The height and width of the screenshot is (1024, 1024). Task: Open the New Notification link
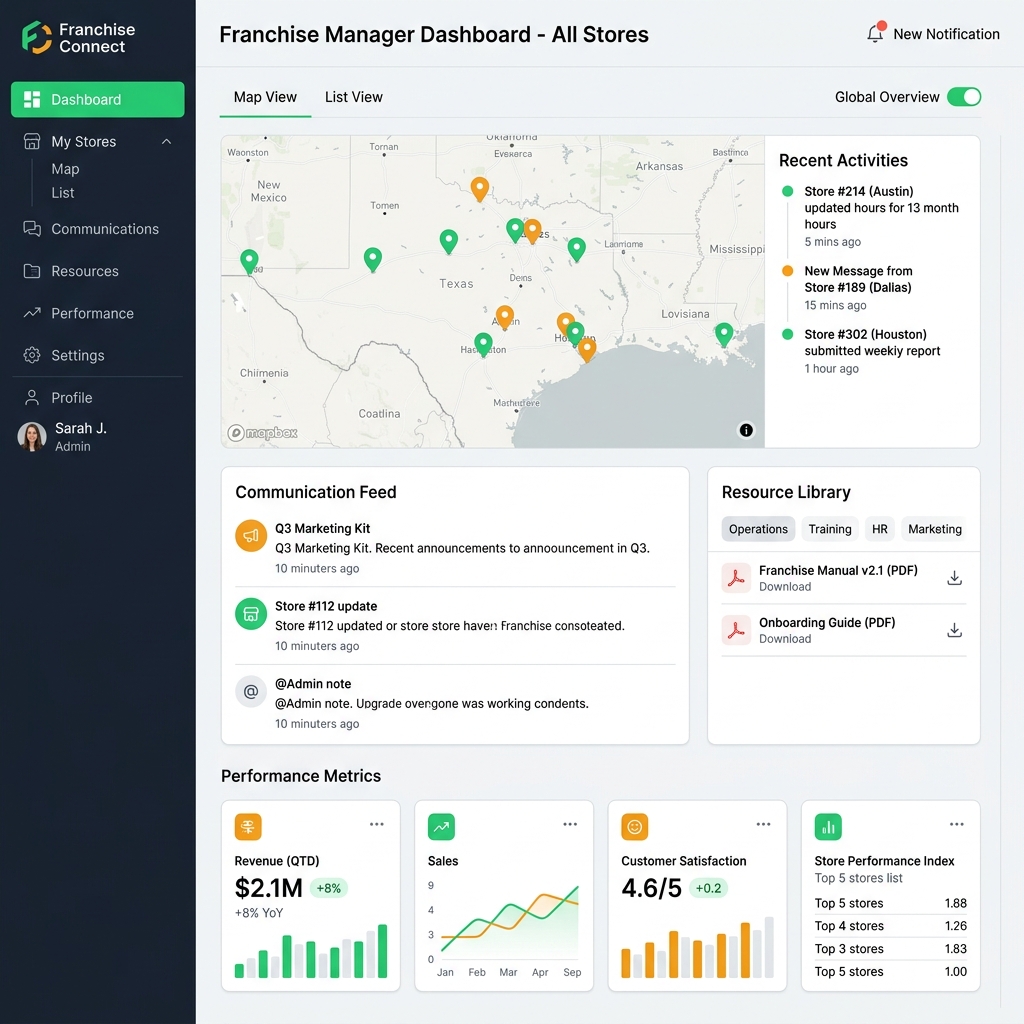click(946, 34)
